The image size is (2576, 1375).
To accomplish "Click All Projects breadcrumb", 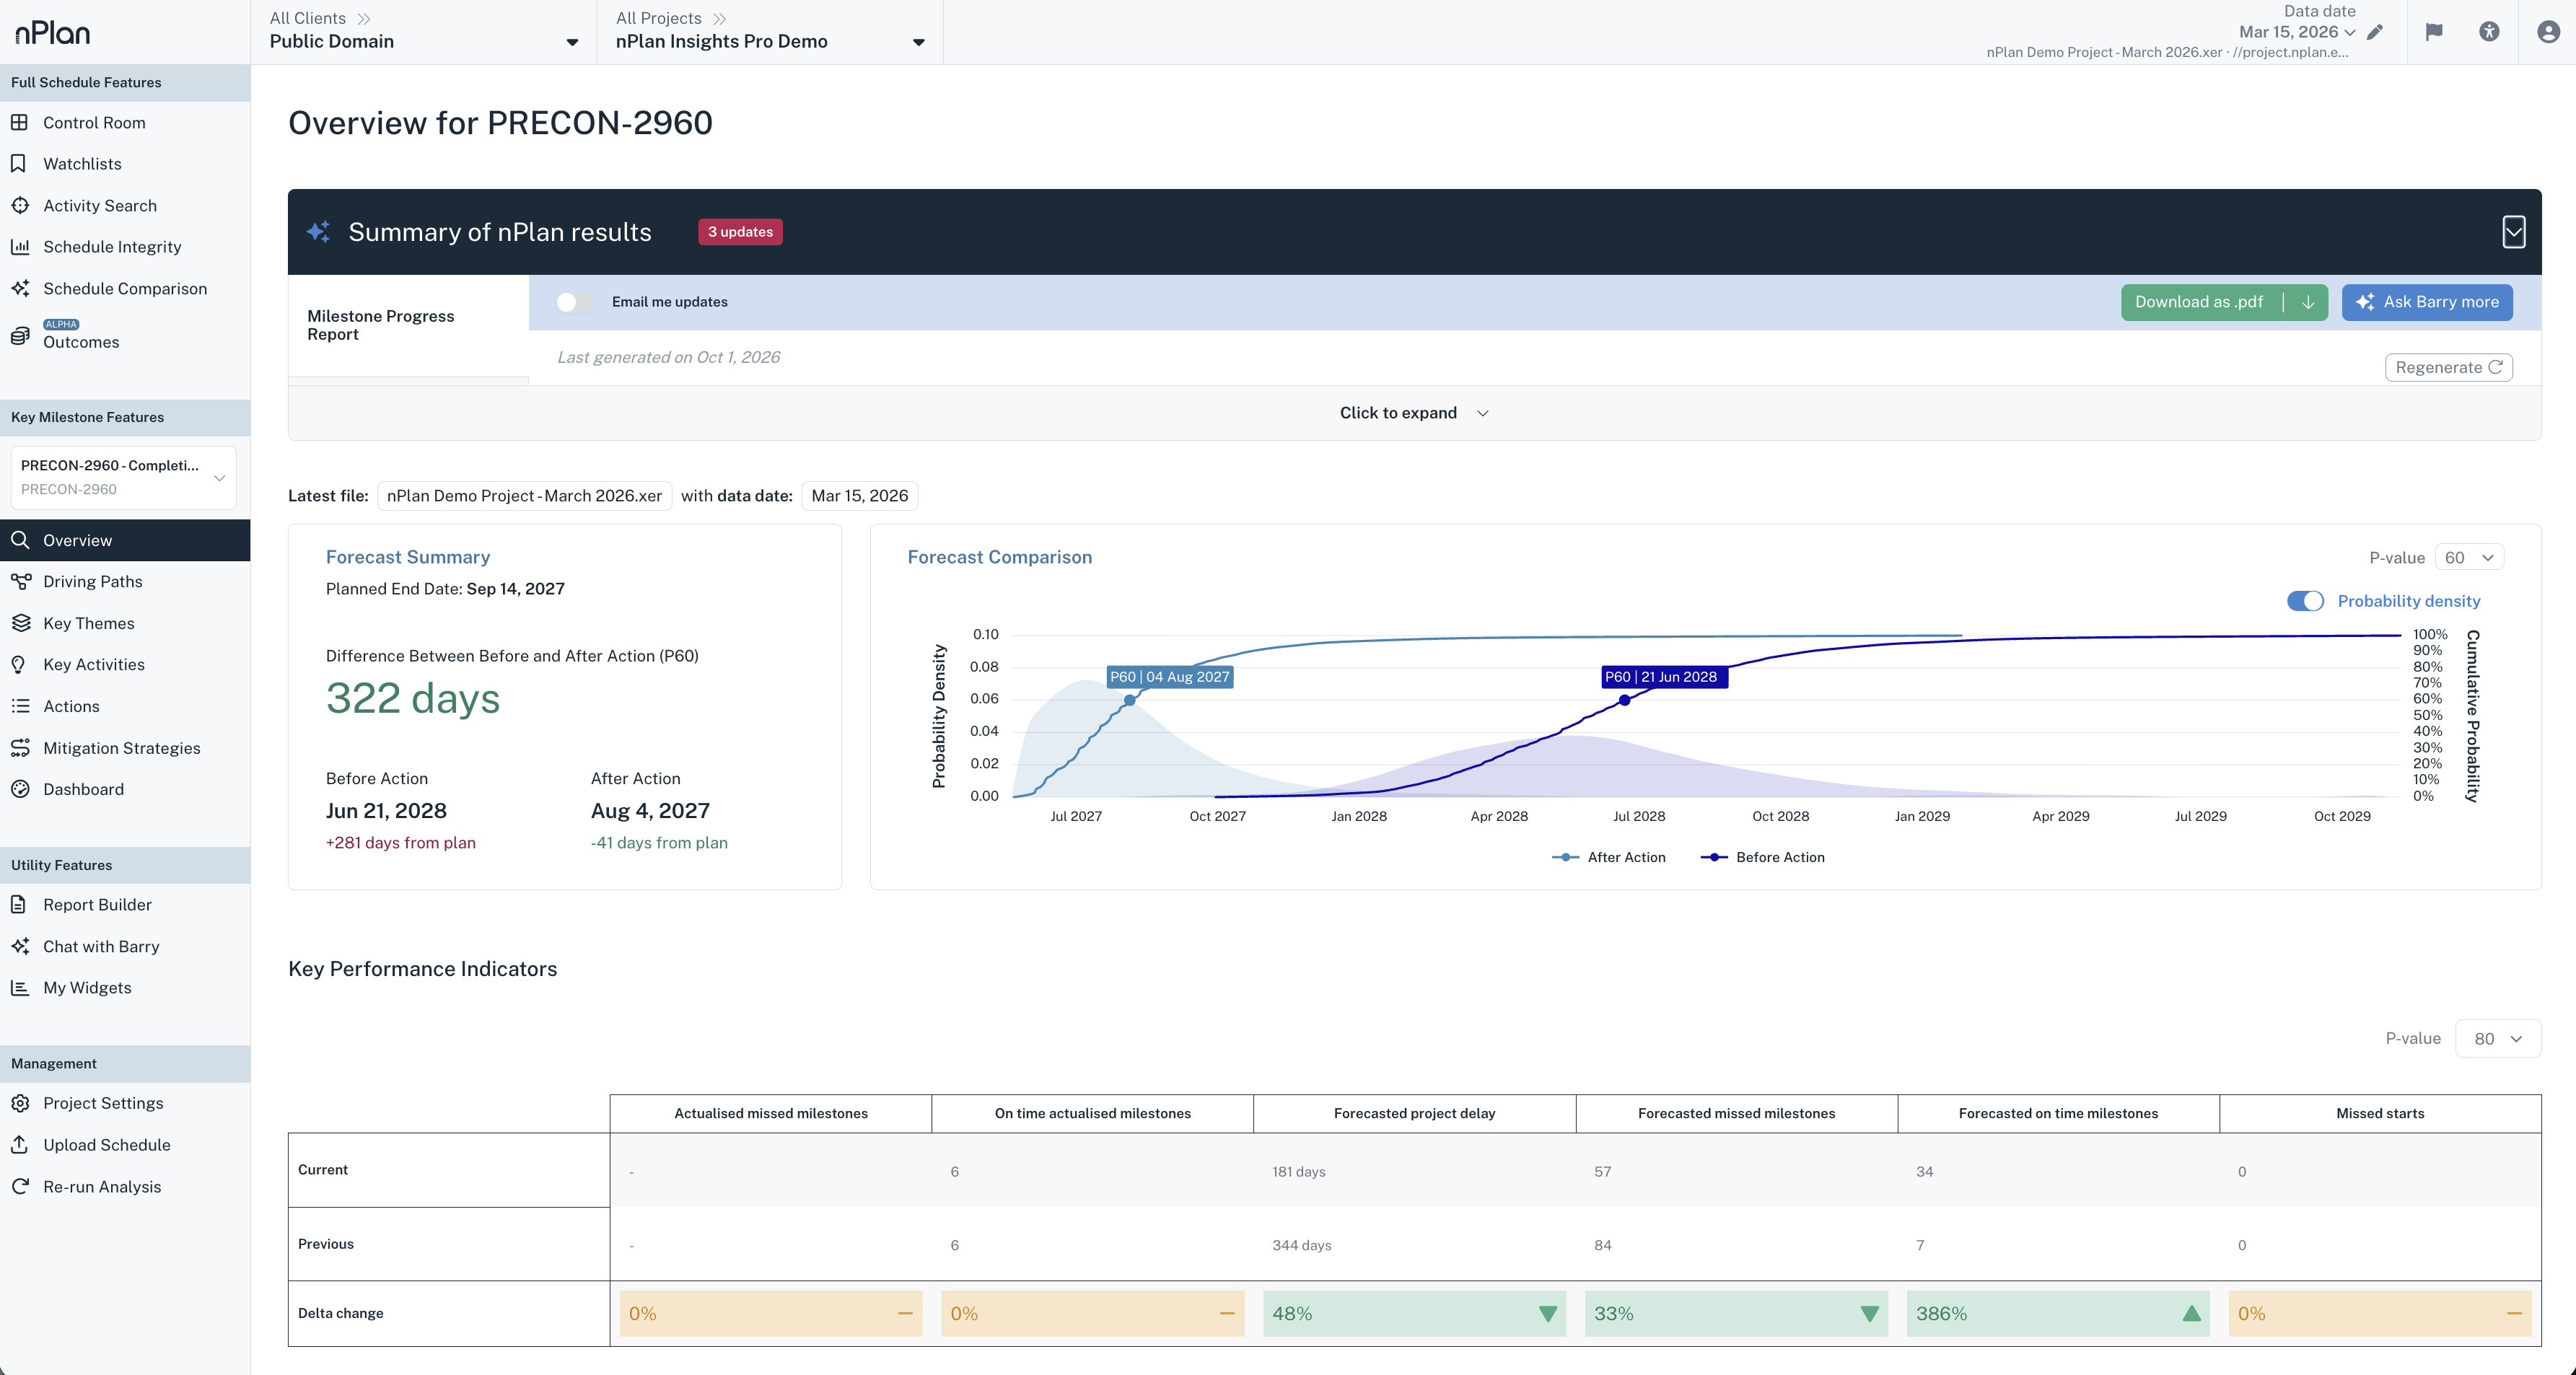I will point(659,18).
